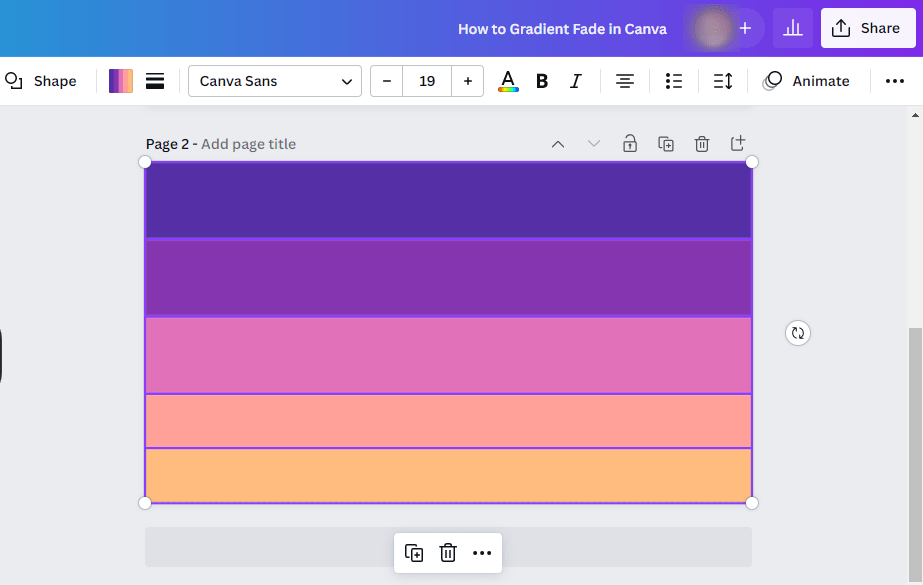
Task: Lock Page 2 with the lock icon
Action: [630, 144]
